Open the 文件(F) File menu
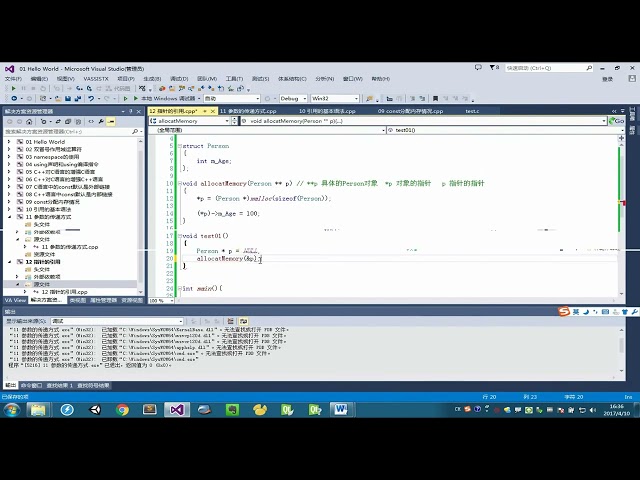The height and width of the screenshot is (480, 640). coord(13,79)
